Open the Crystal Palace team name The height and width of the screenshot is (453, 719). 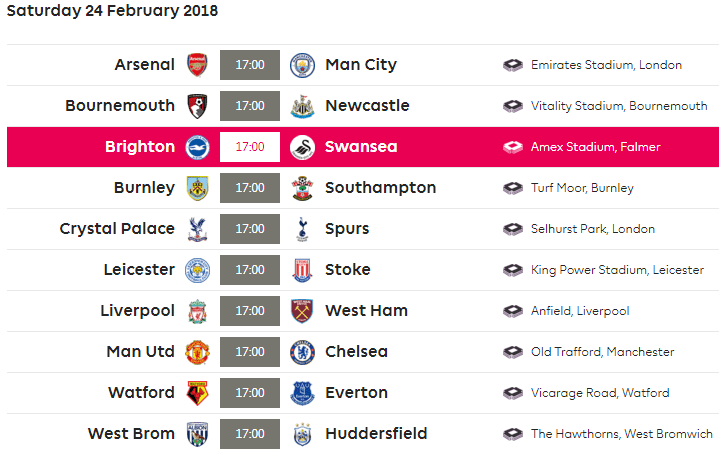click(117, 229)
